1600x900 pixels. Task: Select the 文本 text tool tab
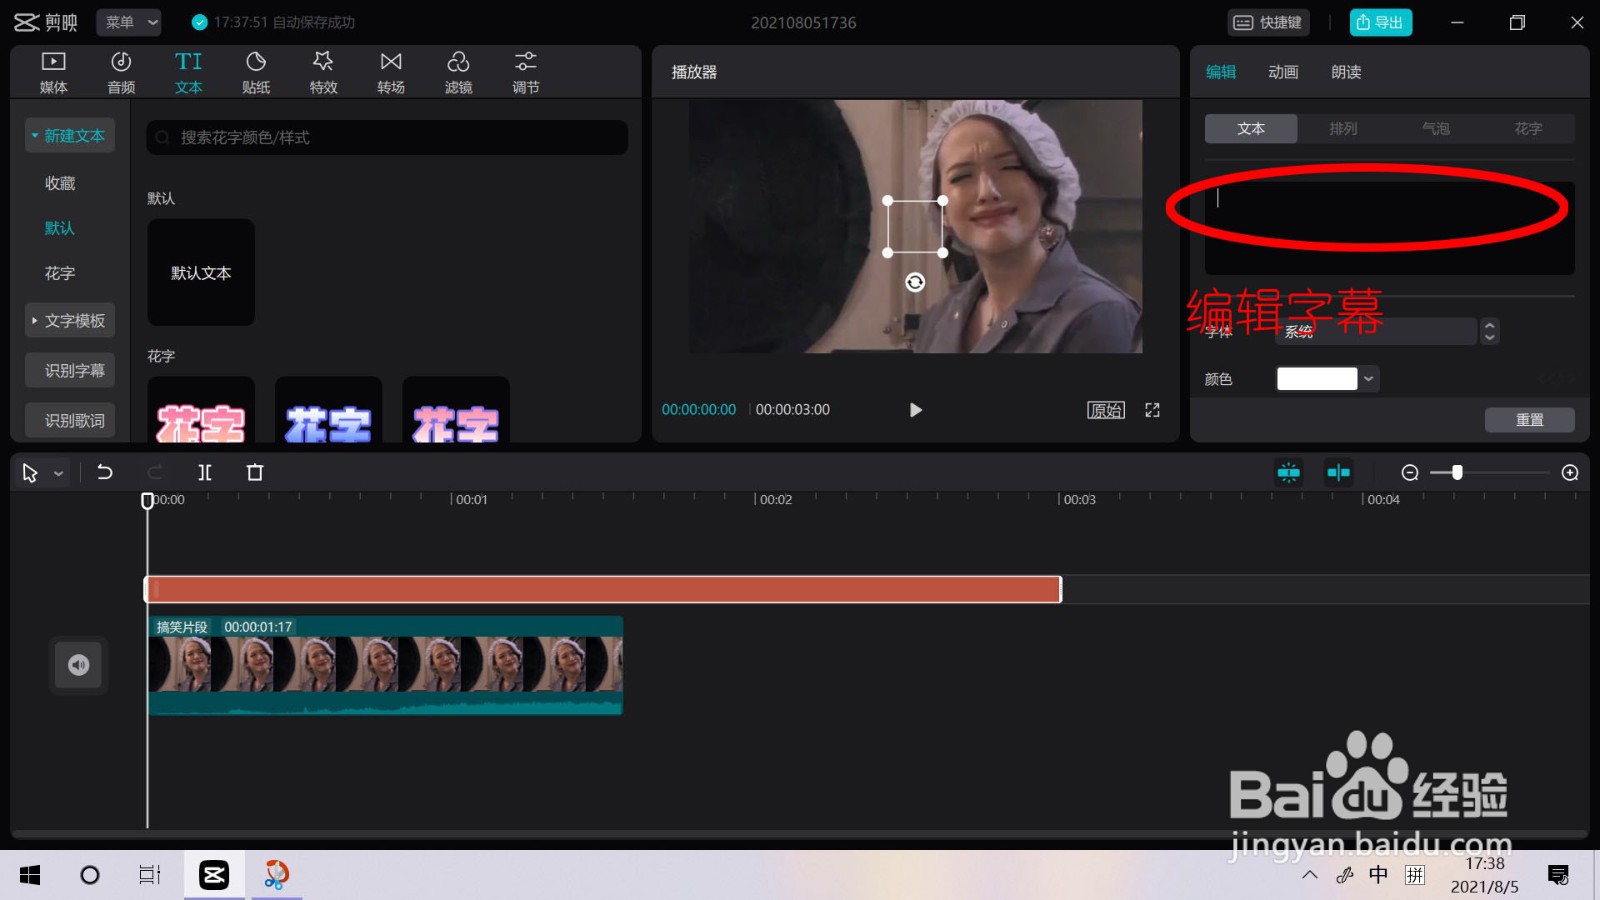[188, 73]
